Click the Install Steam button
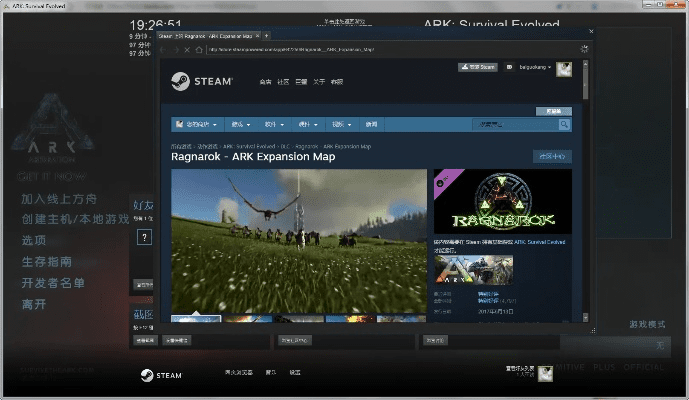Viewport: 689px width, 400px height. (477, 68)
